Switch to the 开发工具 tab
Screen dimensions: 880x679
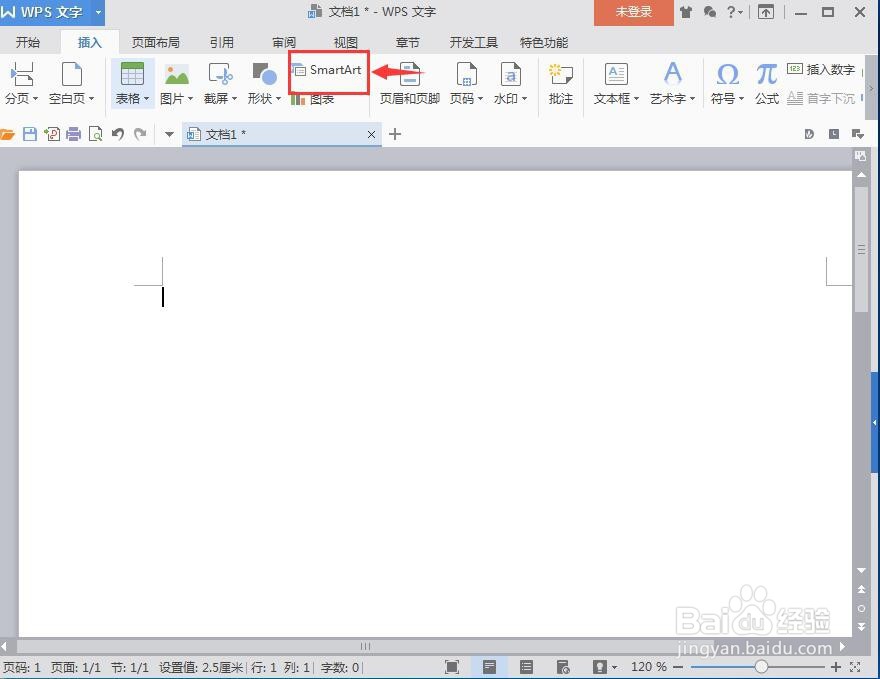pos(474,43)
